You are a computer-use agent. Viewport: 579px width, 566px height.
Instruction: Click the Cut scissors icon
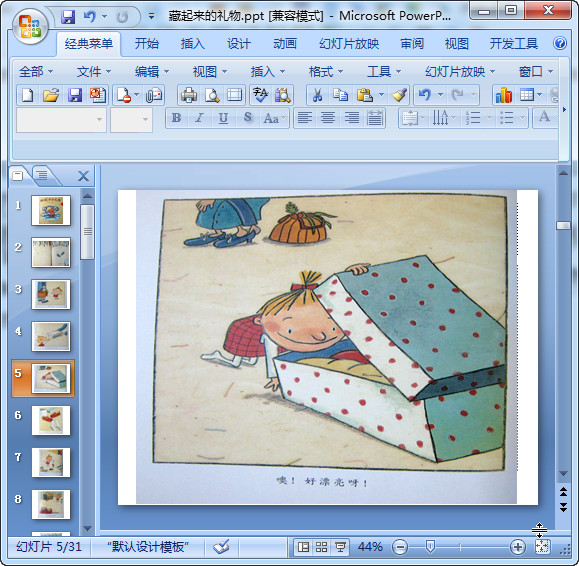317,95
